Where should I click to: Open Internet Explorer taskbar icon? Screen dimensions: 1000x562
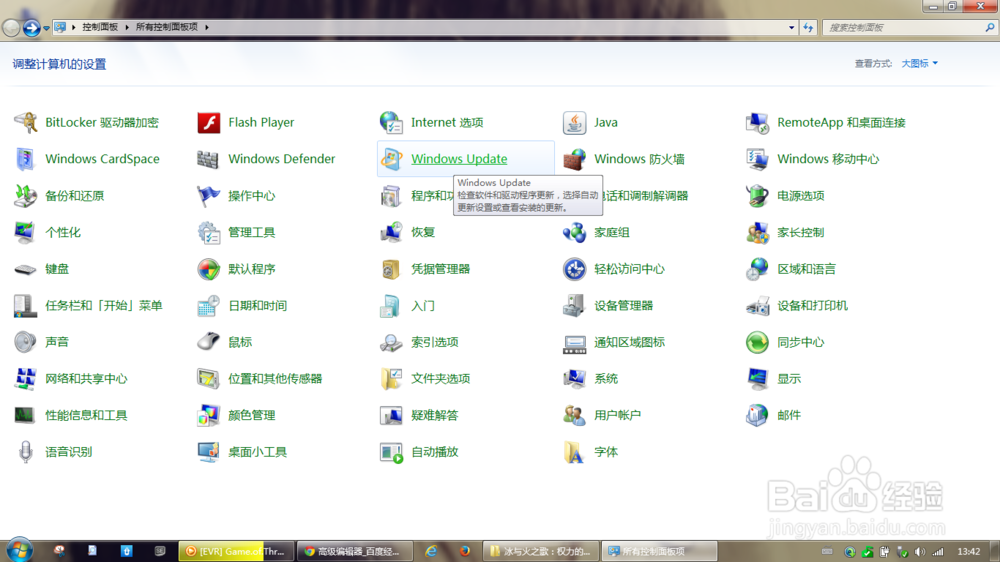coord(431,551)
